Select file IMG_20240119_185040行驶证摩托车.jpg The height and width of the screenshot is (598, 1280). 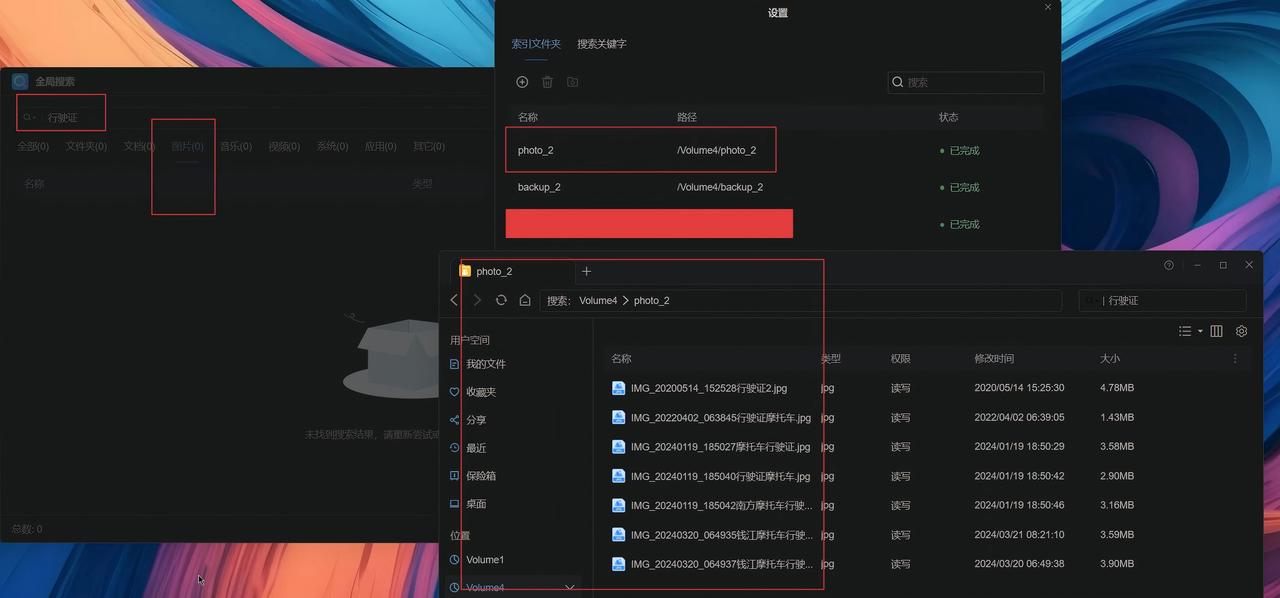720,476
